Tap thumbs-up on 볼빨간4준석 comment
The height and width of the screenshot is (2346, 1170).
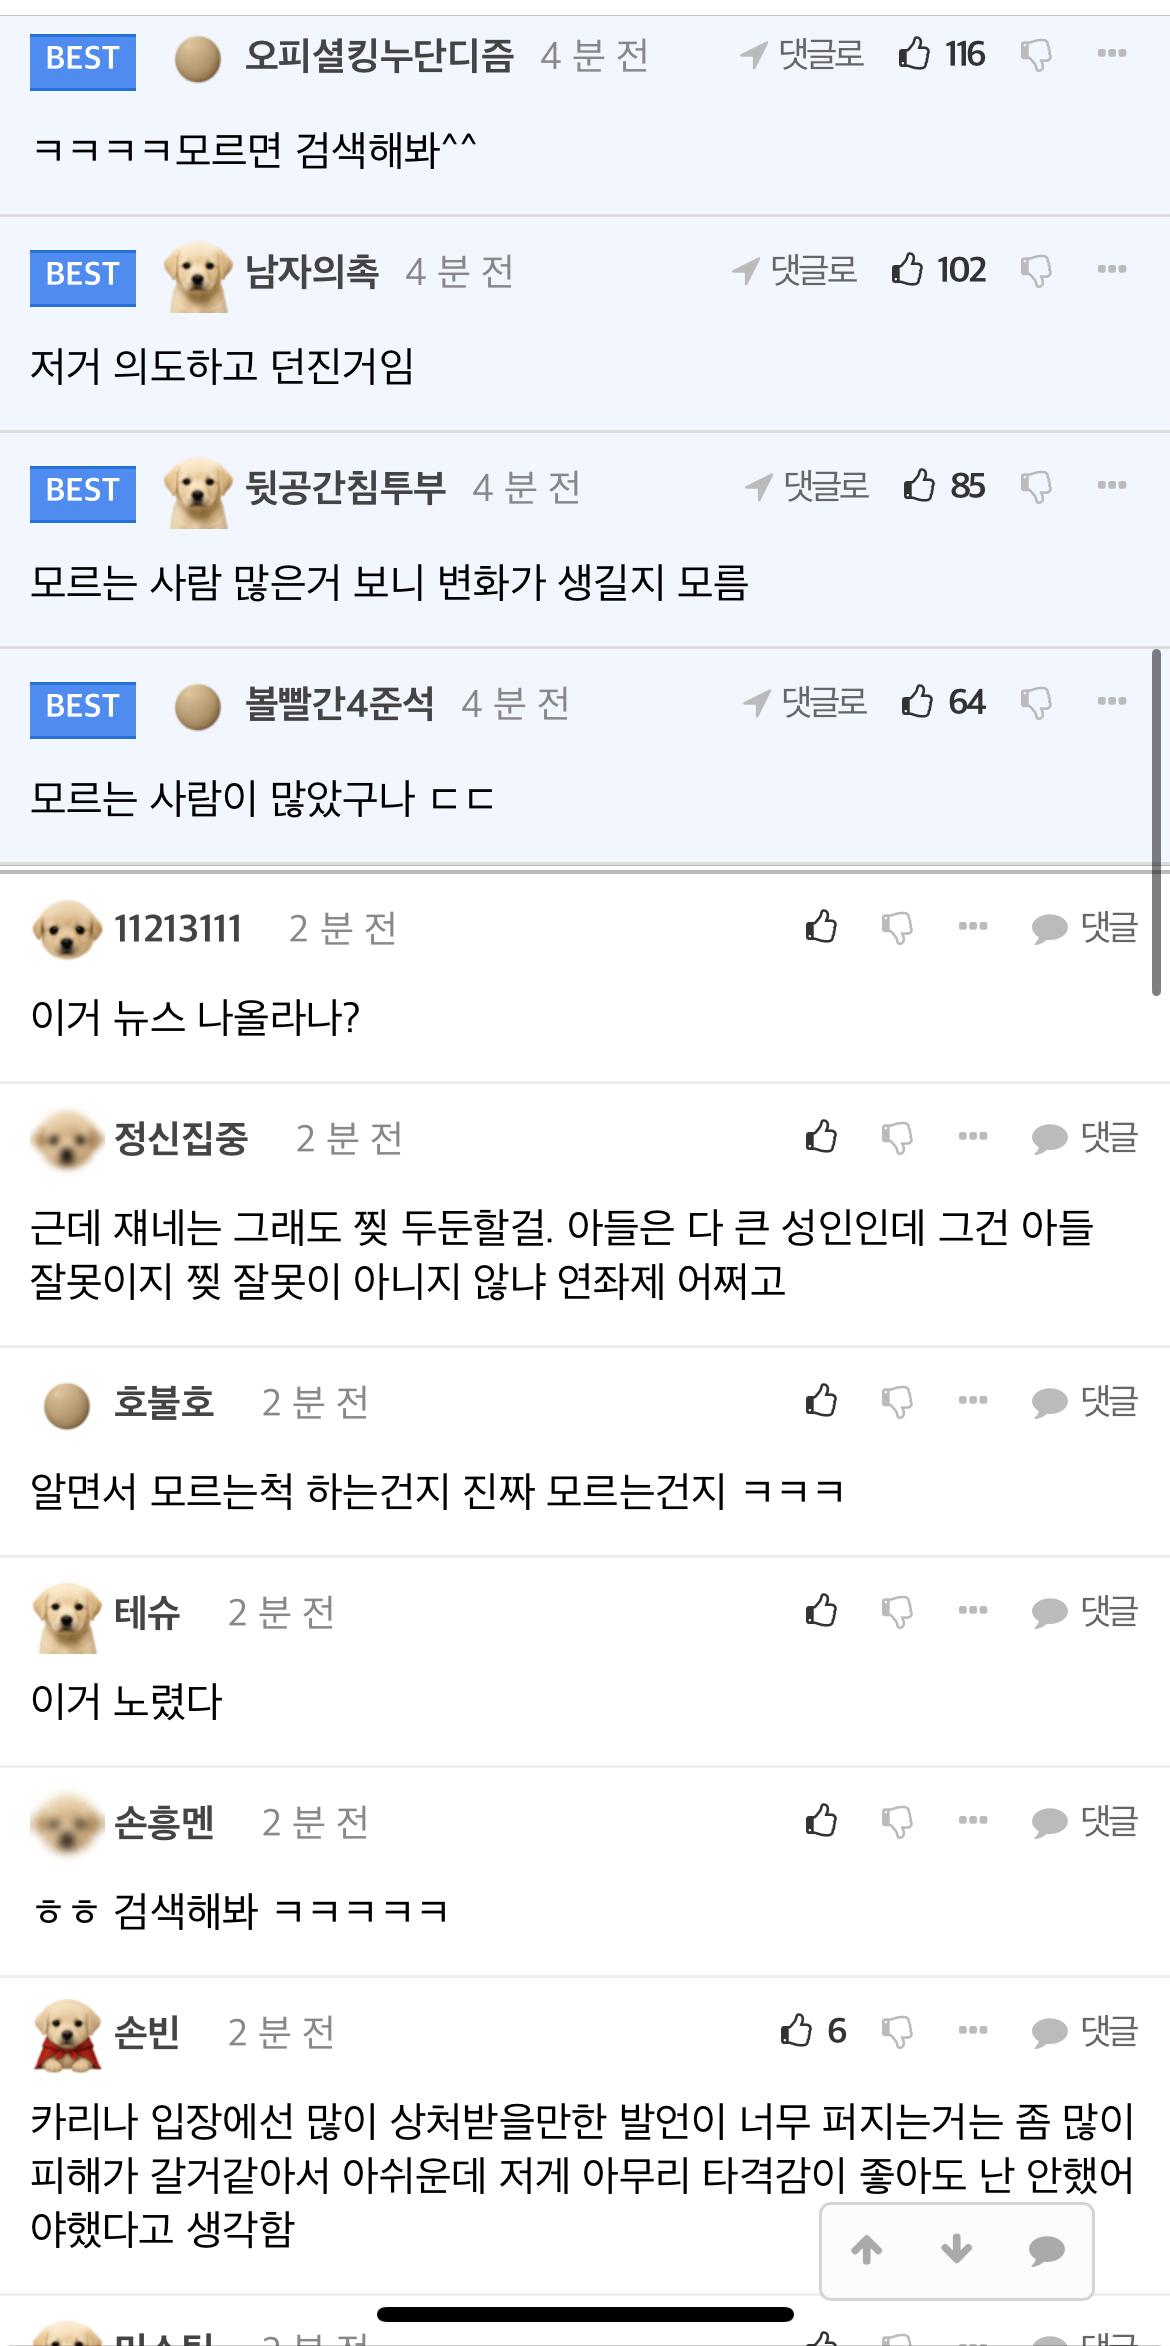pyautogui.click(x=916, y=701)
